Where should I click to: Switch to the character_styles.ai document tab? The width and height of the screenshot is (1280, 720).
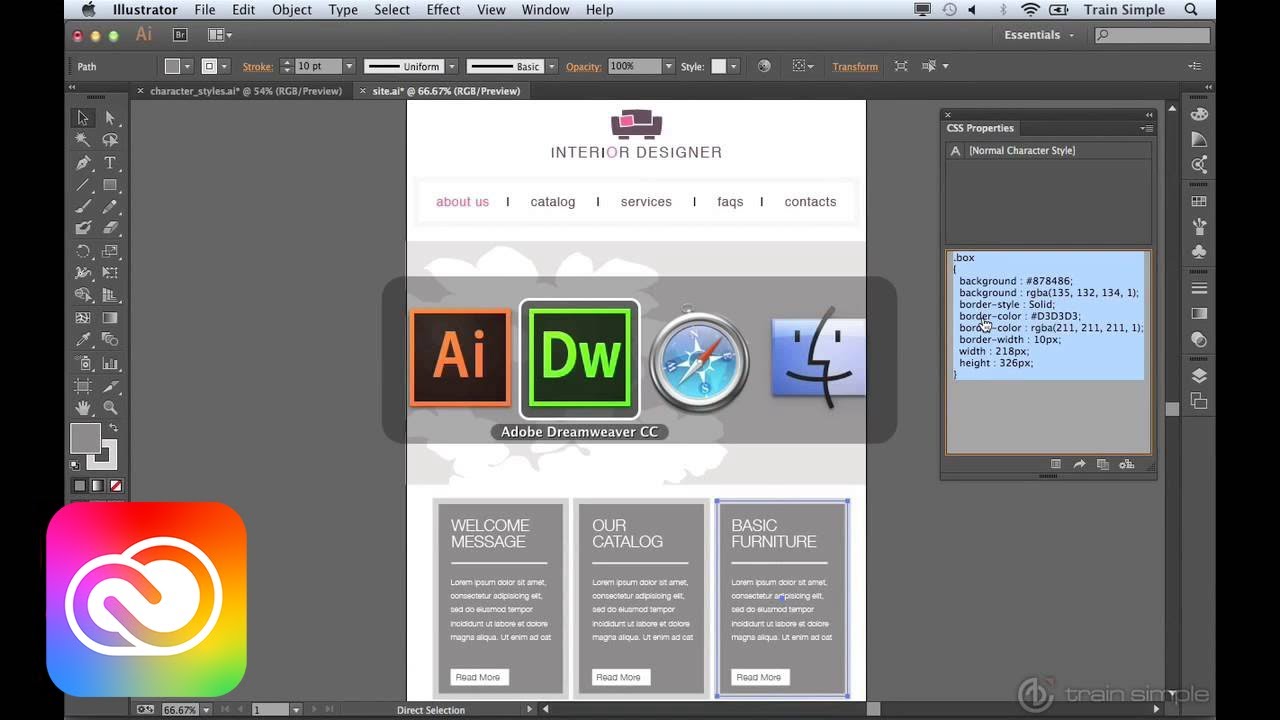(x=245, y=91)
